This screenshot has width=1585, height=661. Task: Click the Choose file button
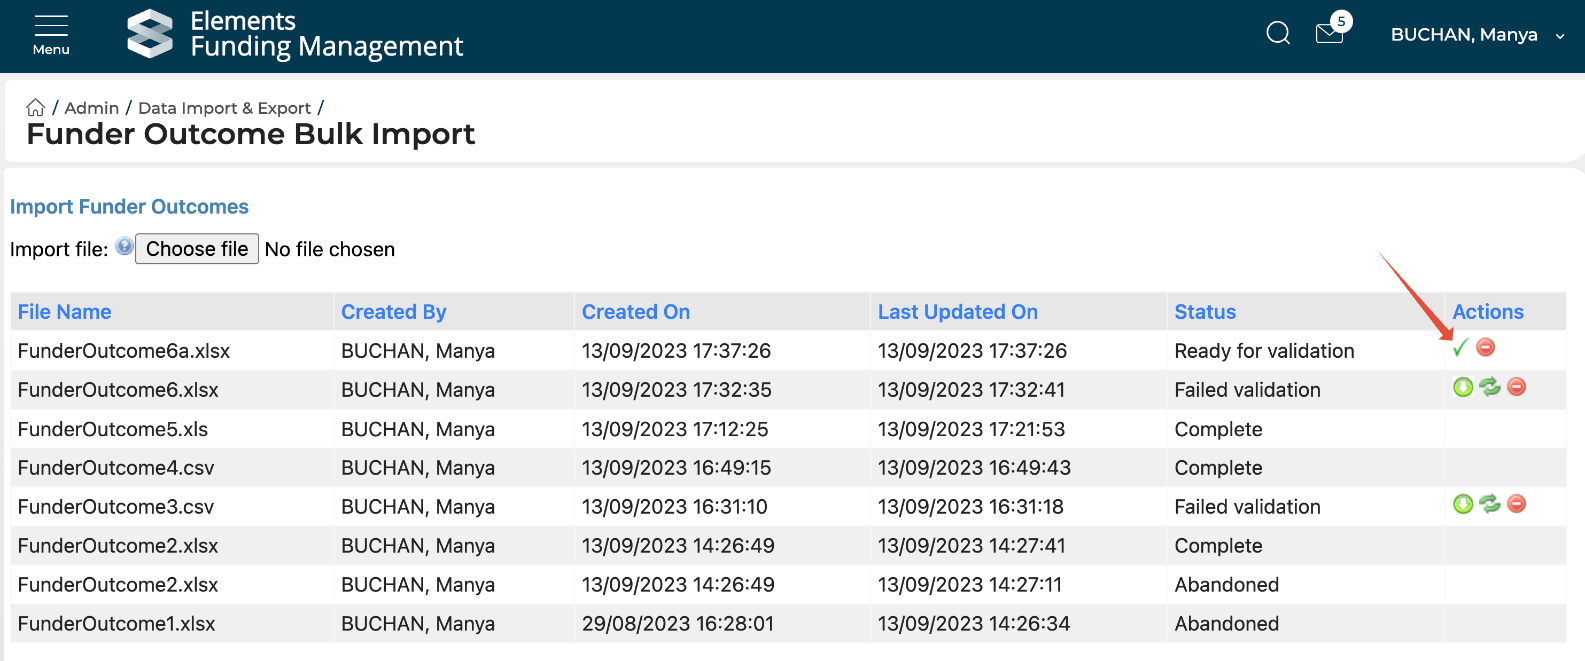click(197, 249)
